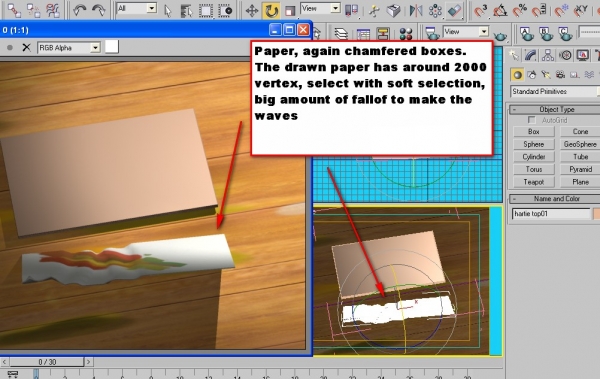Collapse the Object Type rollout
This screenshot has width=600, height=379.
pyautogui.click(x=555, y=109)
